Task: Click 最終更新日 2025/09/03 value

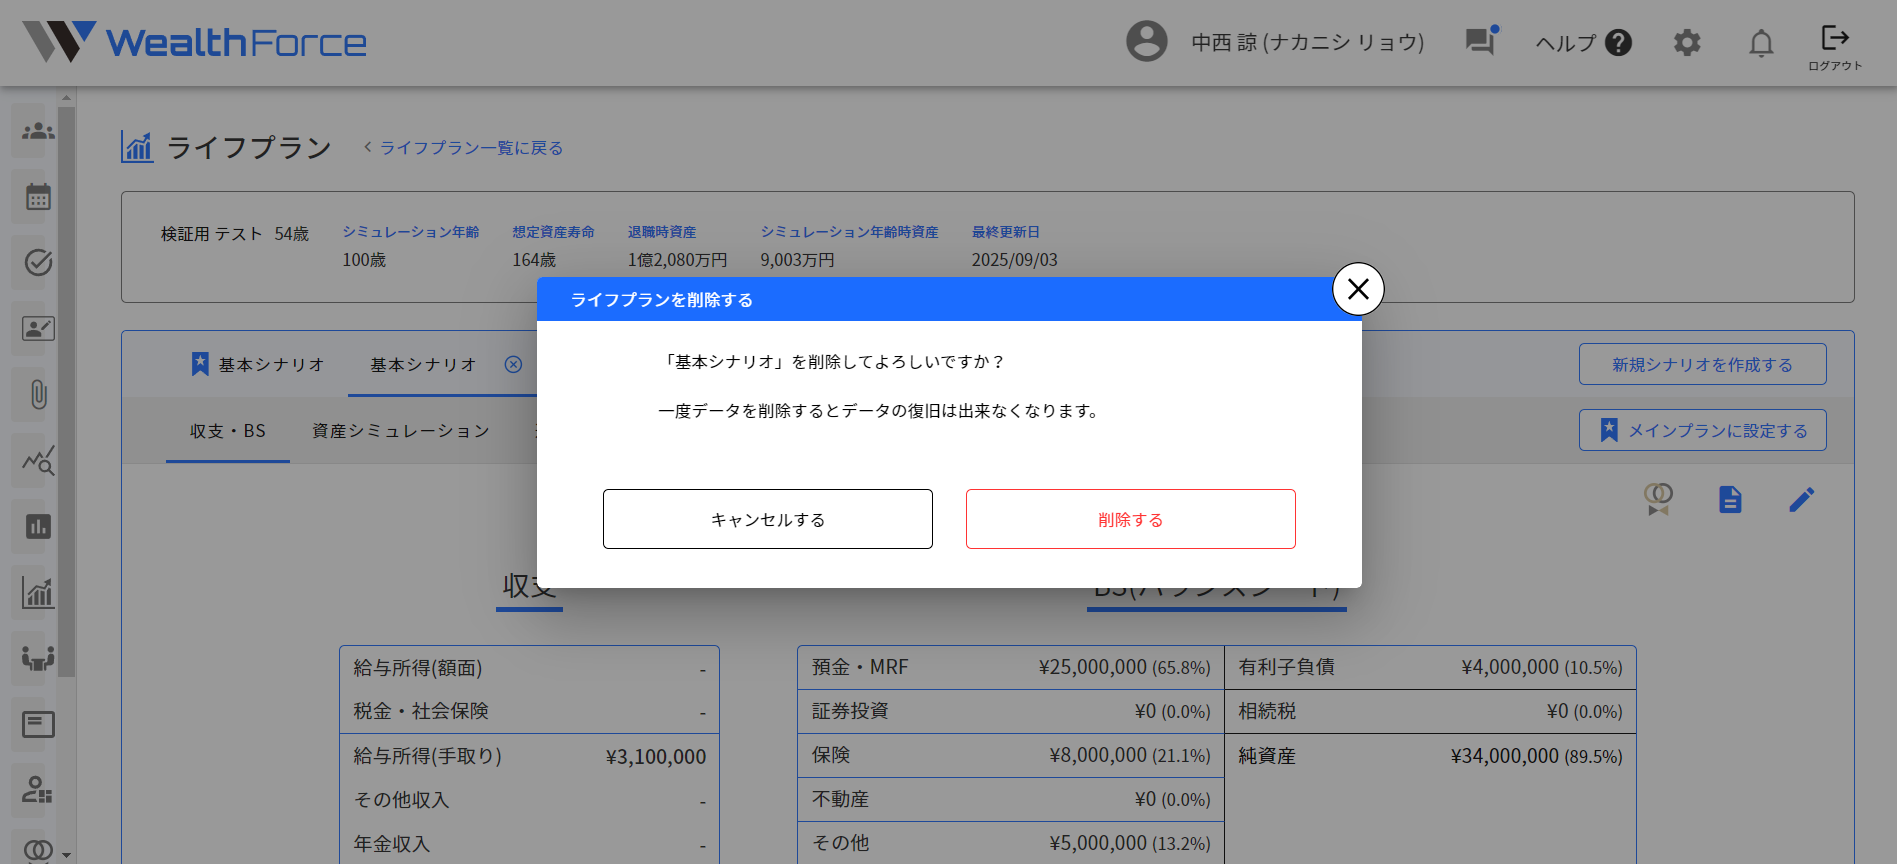Action: point(1014,260)
